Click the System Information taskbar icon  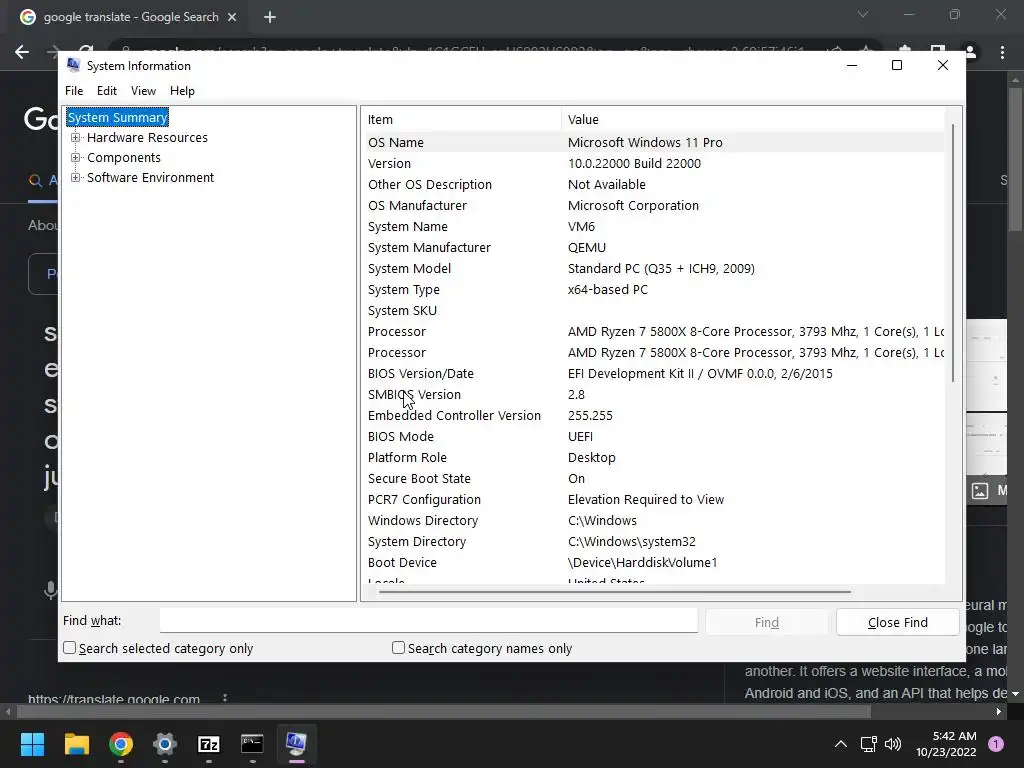click(x=296, y=744)
